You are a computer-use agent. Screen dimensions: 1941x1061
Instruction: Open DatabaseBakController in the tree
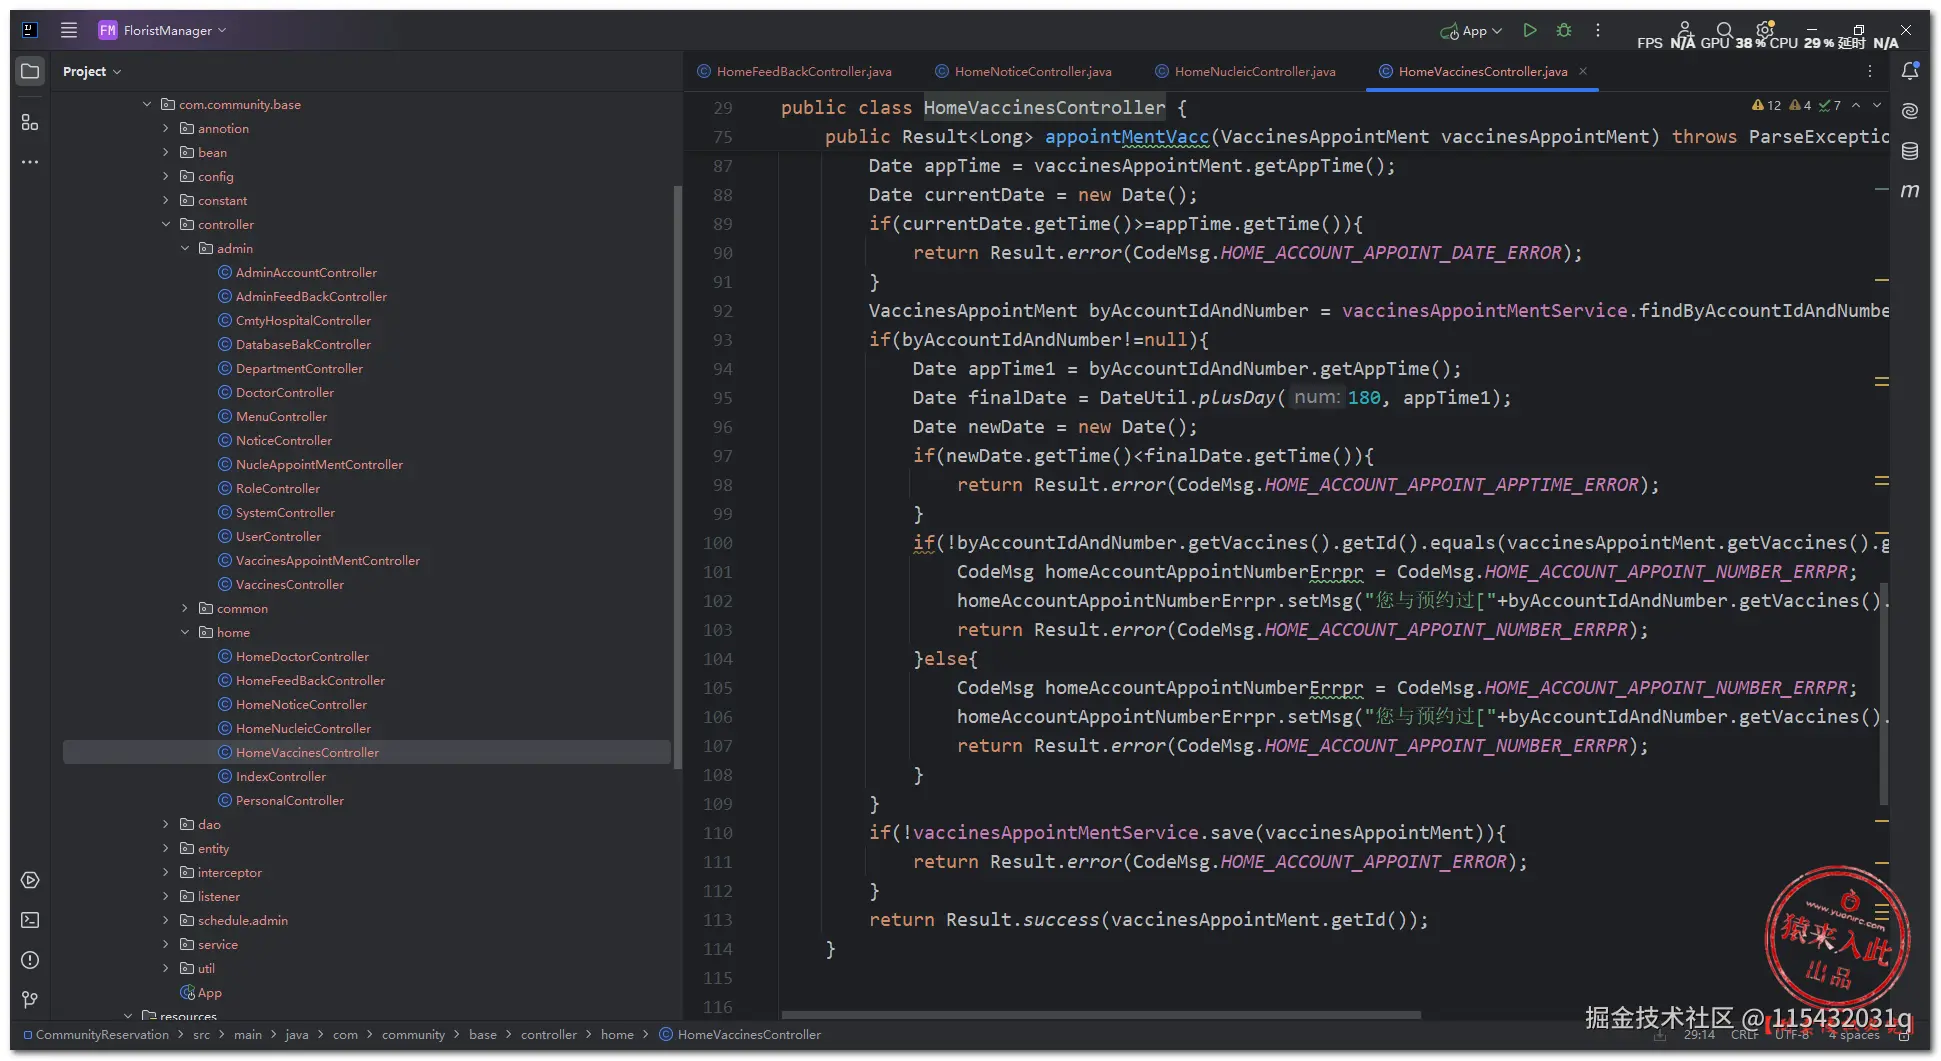(x=303, y=344)
